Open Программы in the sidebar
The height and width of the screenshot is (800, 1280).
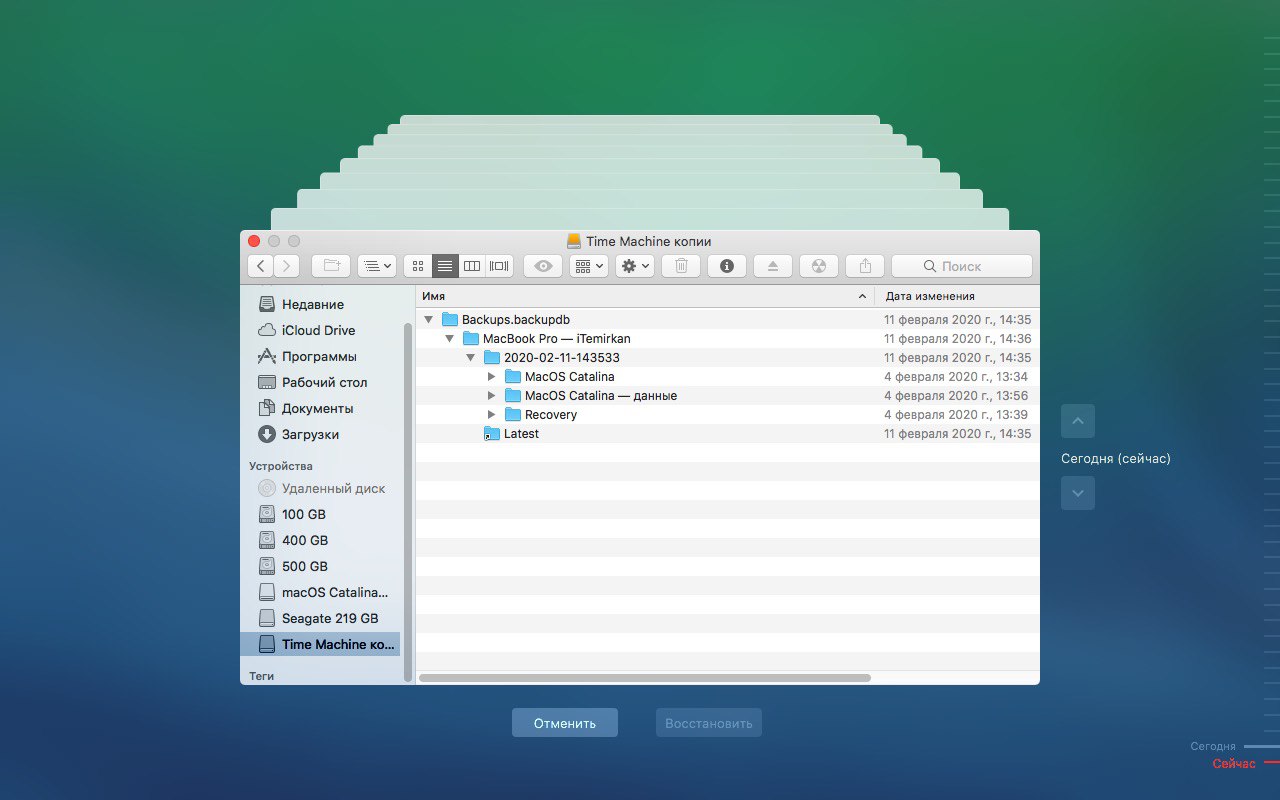321,356
